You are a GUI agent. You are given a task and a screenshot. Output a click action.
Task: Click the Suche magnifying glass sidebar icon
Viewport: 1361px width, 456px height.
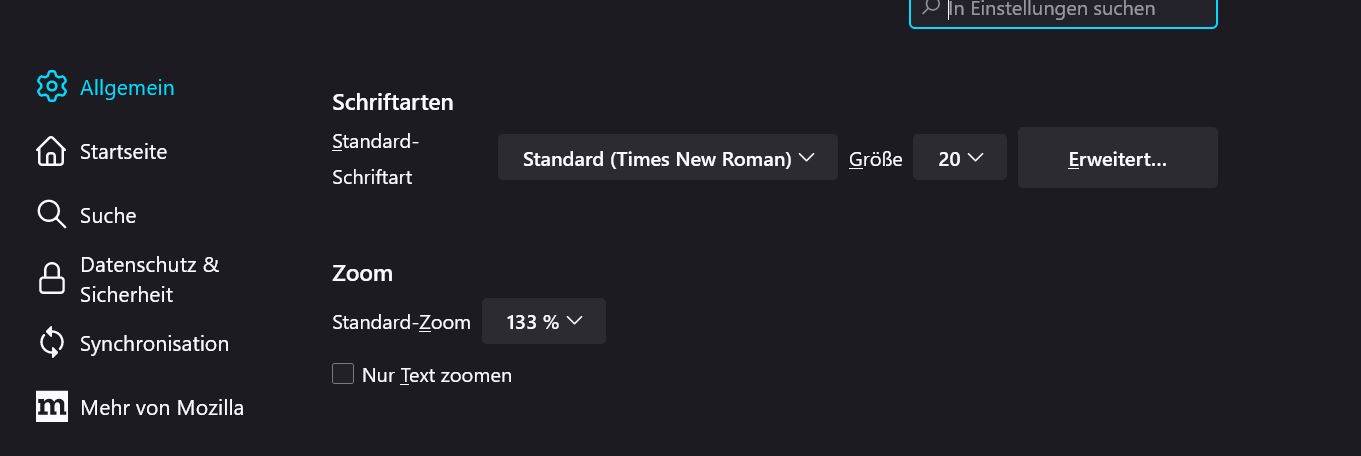[51, 215]
